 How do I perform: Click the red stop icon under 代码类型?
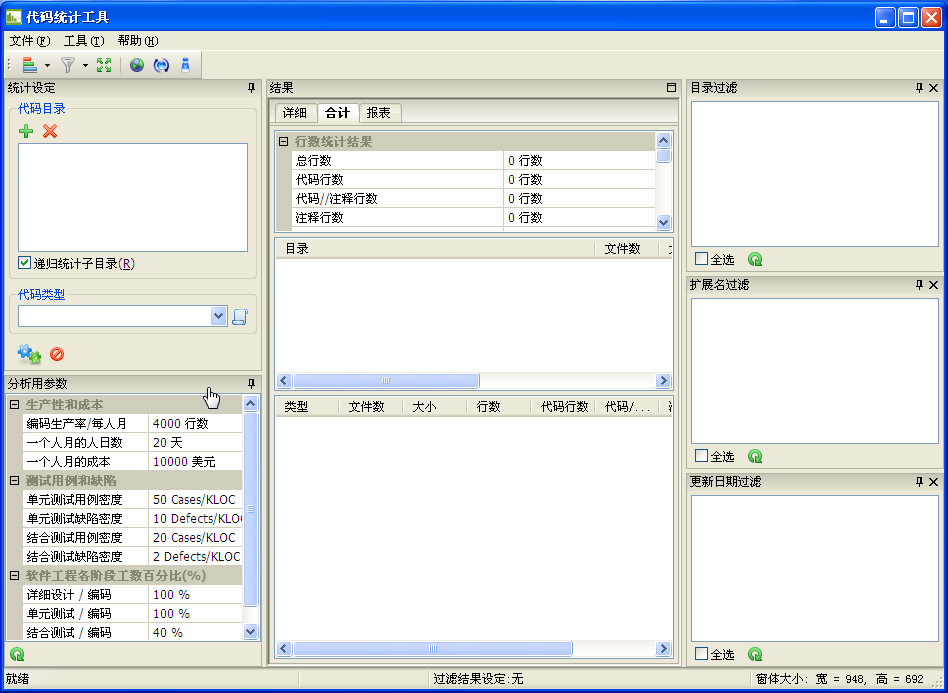tap(57, 354)
